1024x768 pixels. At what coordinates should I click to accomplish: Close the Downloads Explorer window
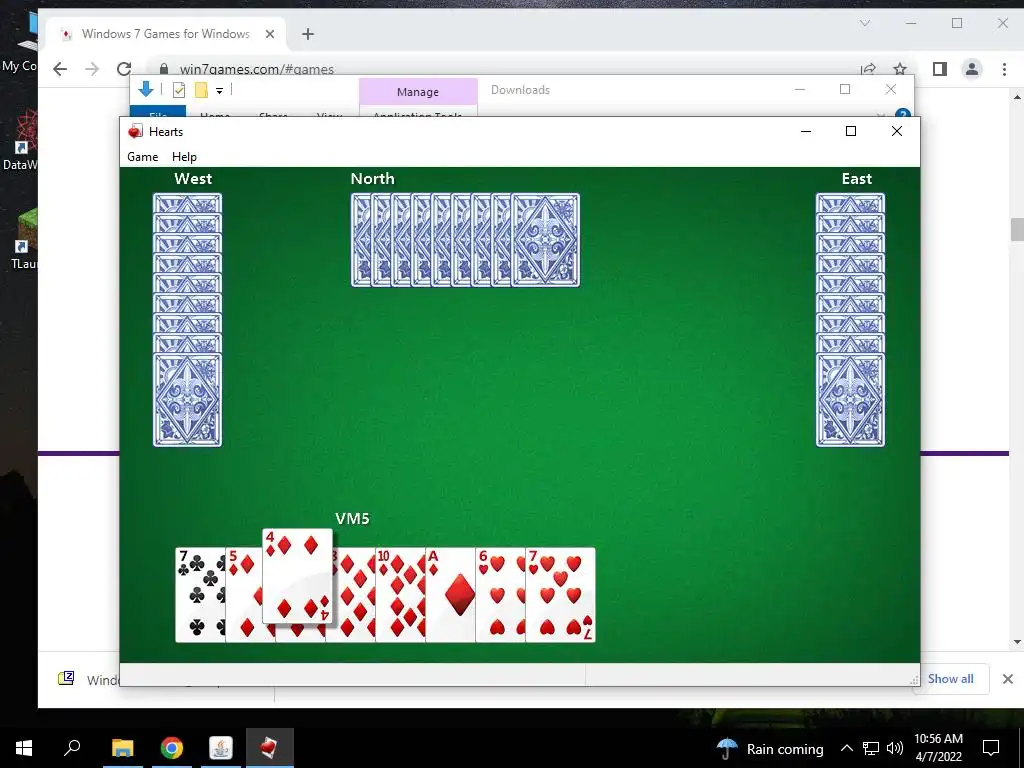coord(891,89)
